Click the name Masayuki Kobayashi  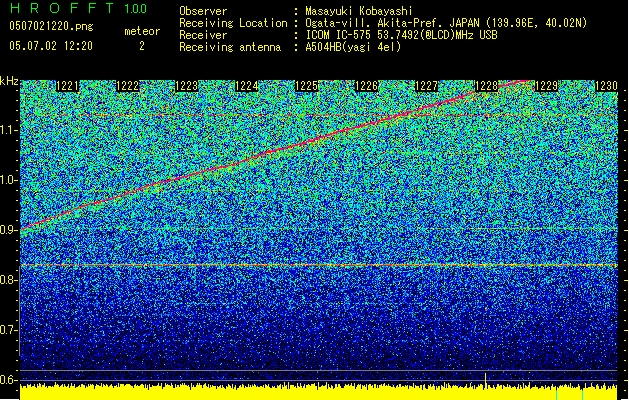point(359,11)
